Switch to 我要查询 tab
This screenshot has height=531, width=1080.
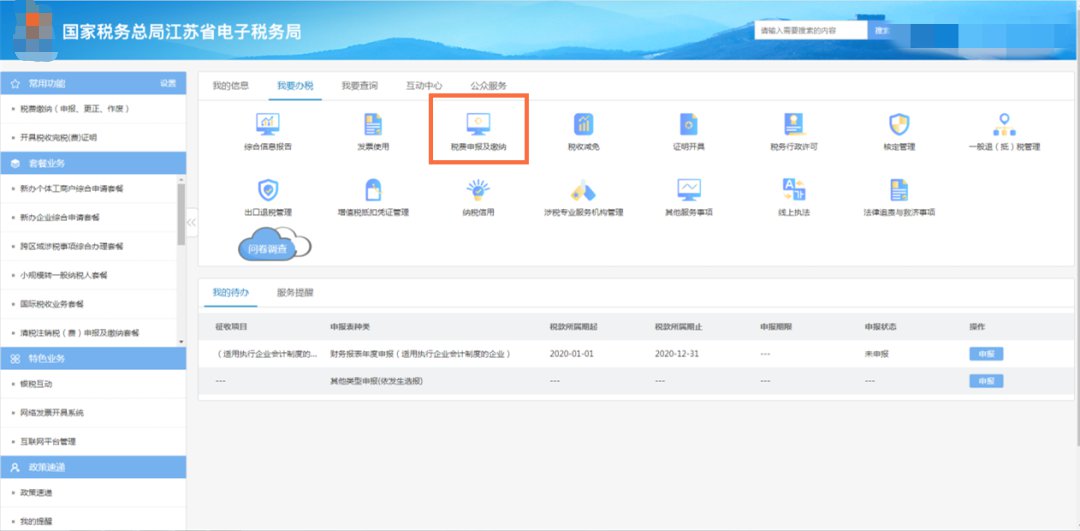click(x=359, y=85)
